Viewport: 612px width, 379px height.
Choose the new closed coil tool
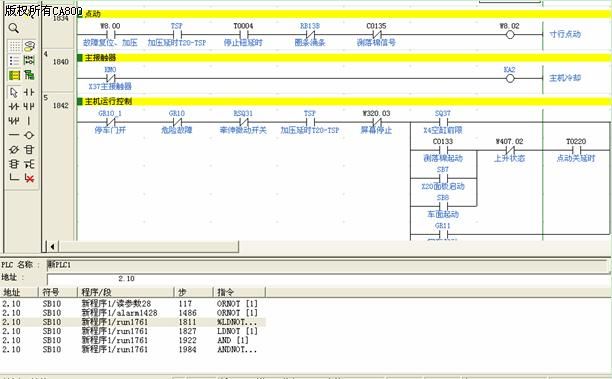[x=14, y=149]
